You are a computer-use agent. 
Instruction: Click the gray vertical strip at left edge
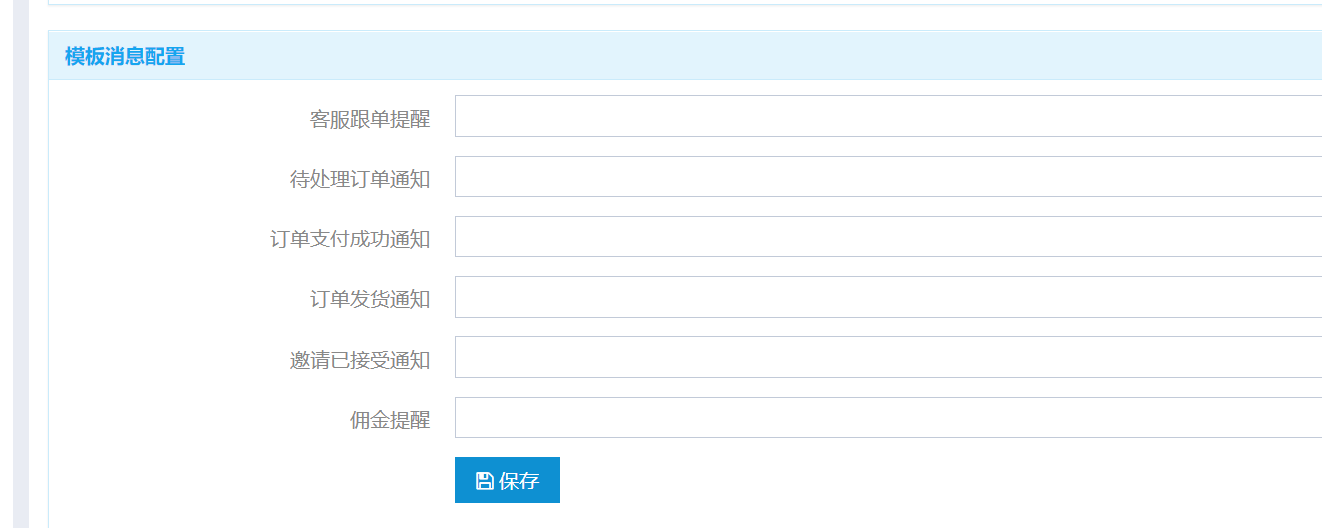click(20, 264)
